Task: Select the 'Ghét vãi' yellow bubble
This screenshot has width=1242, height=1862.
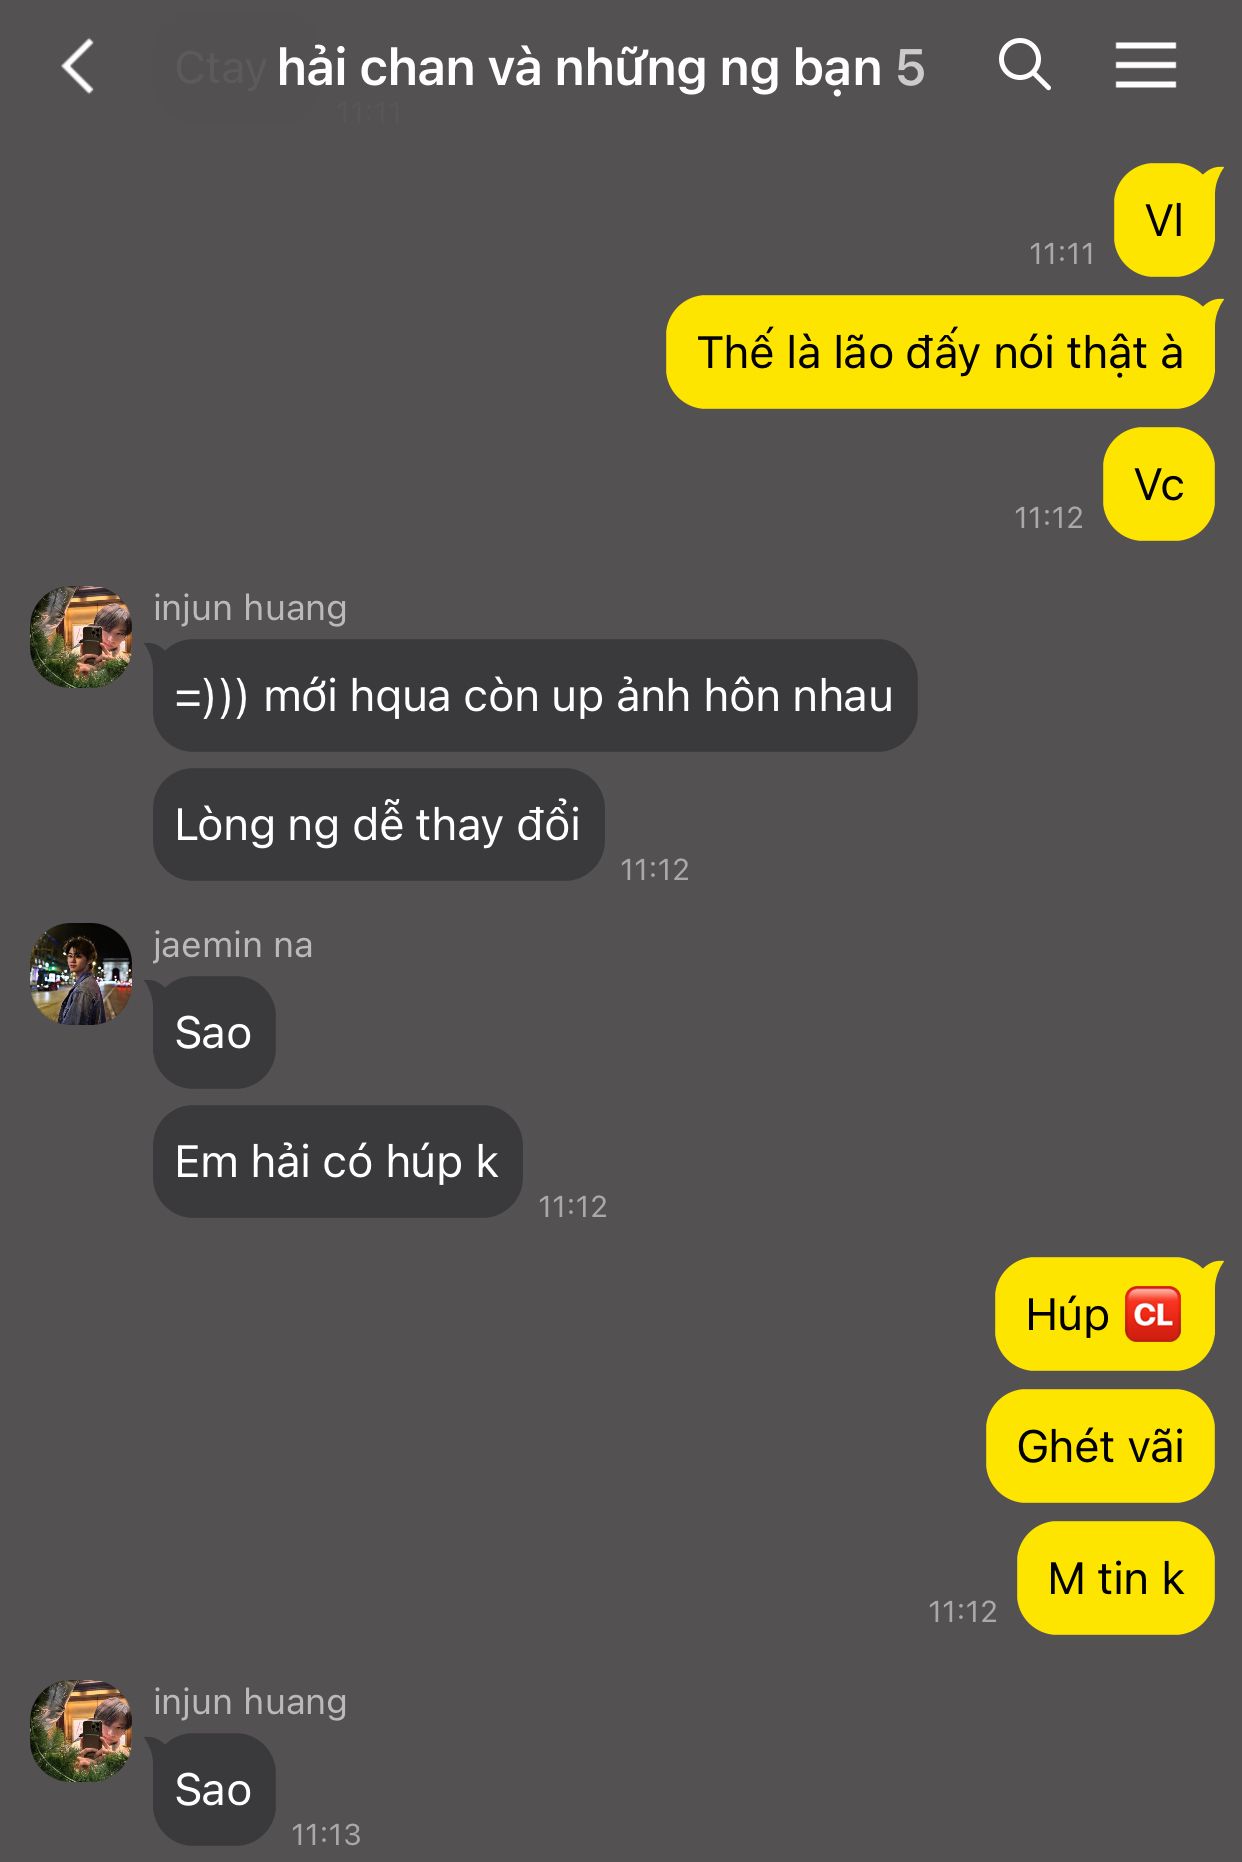Action: coord(1101,1447)
